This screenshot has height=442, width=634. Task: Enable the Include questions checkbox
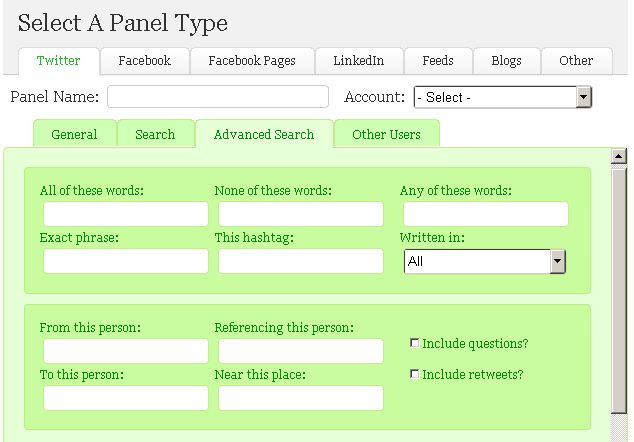pyautogui.click(x=414, y=343)
